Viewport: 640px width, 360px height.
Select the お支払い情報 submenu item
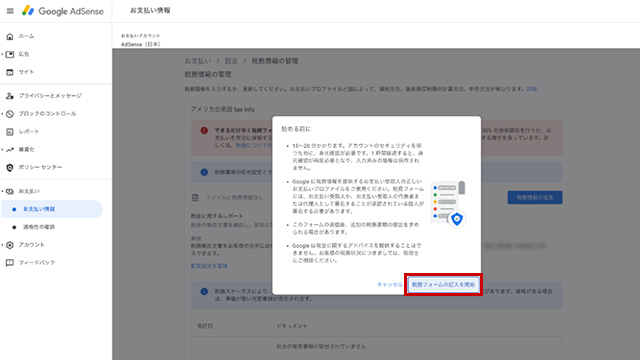point(52,209)
